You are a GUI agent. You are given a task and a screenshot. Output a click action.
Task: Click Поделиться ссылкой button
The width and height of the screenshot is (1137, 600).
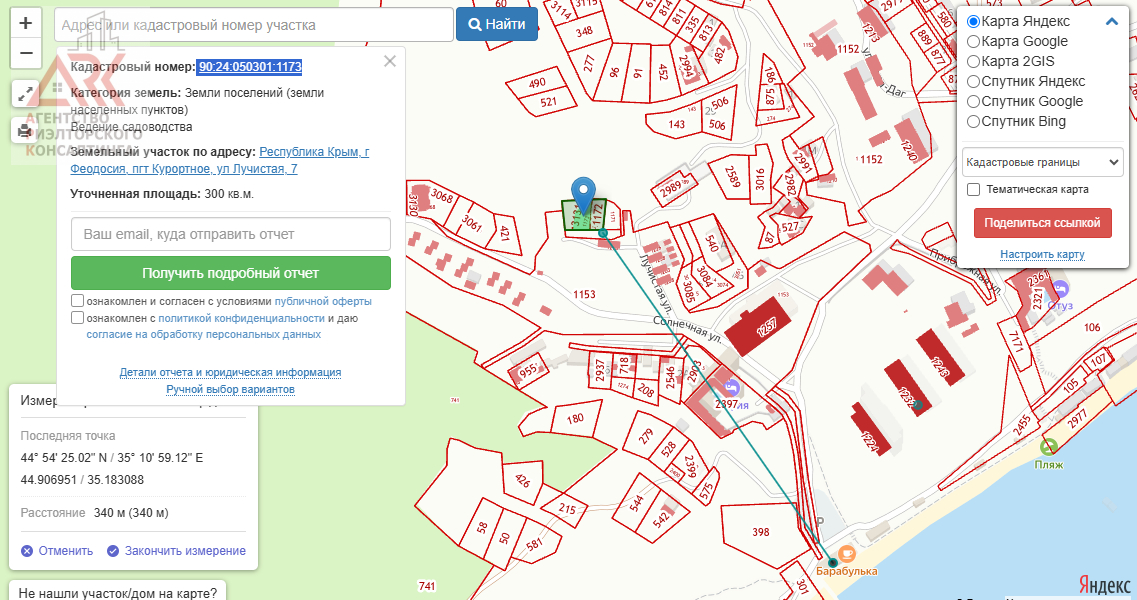pyautogui.click(x=1042, y=223)
